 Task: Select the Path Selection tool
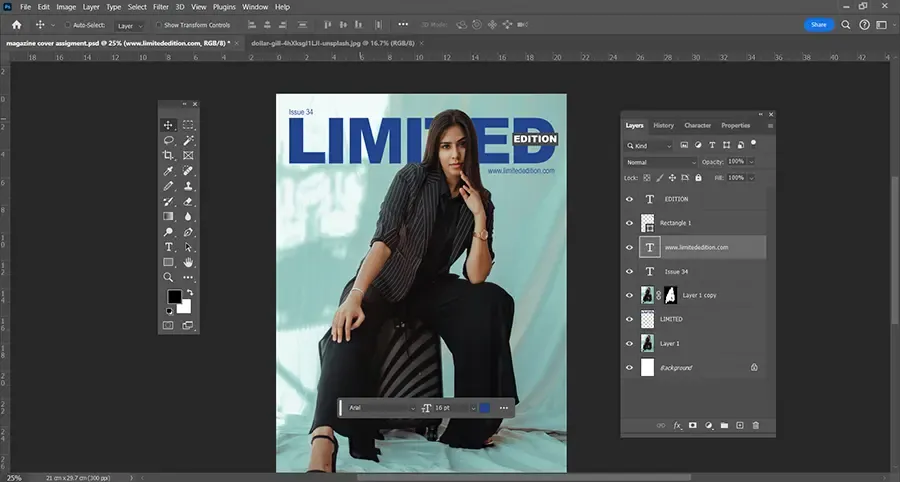click(188, 247)
